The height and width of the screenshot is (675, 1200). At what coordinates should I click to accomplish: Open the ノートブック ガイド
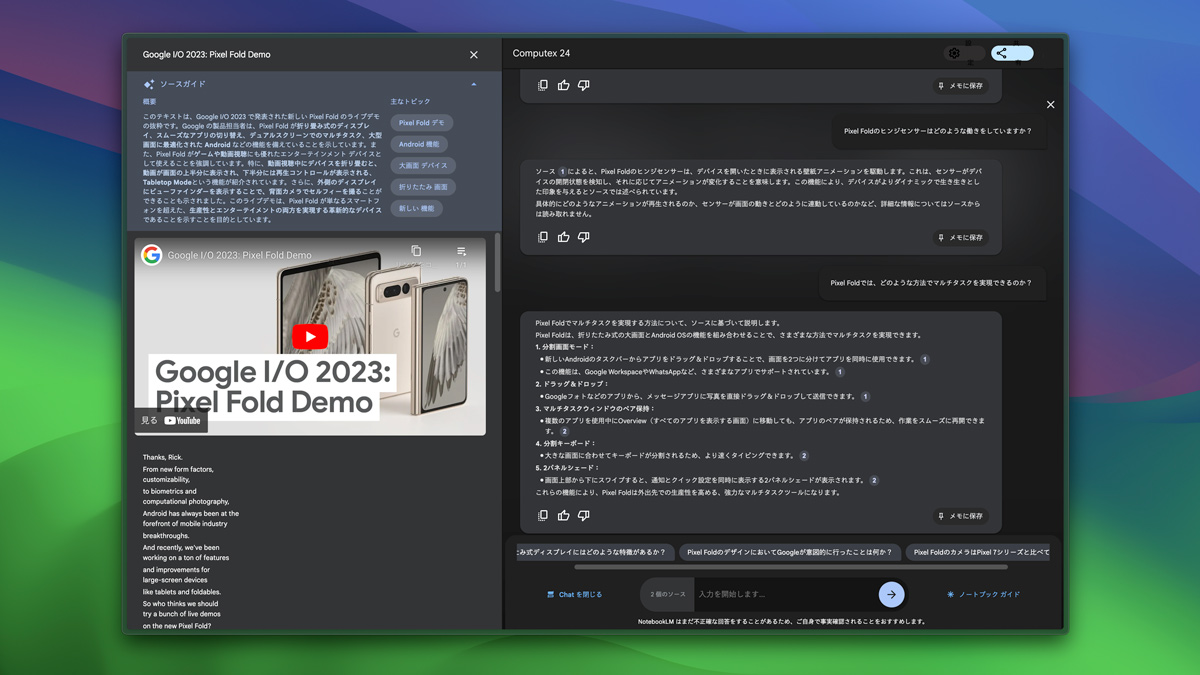(x=984, y=594)
